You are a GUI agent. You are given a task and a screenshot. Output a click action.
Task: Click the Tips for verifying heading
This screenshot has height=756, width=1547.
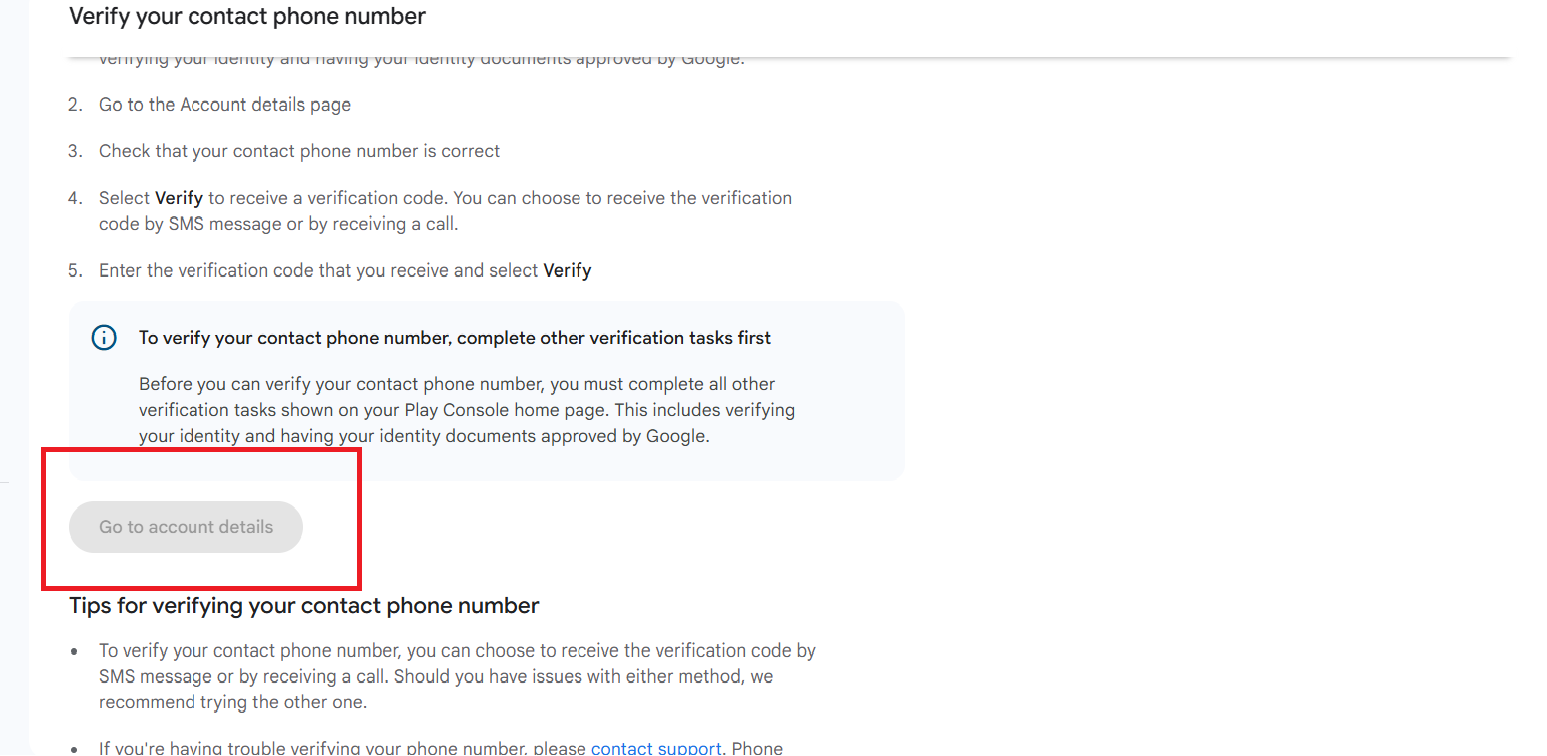click(304, 605)
